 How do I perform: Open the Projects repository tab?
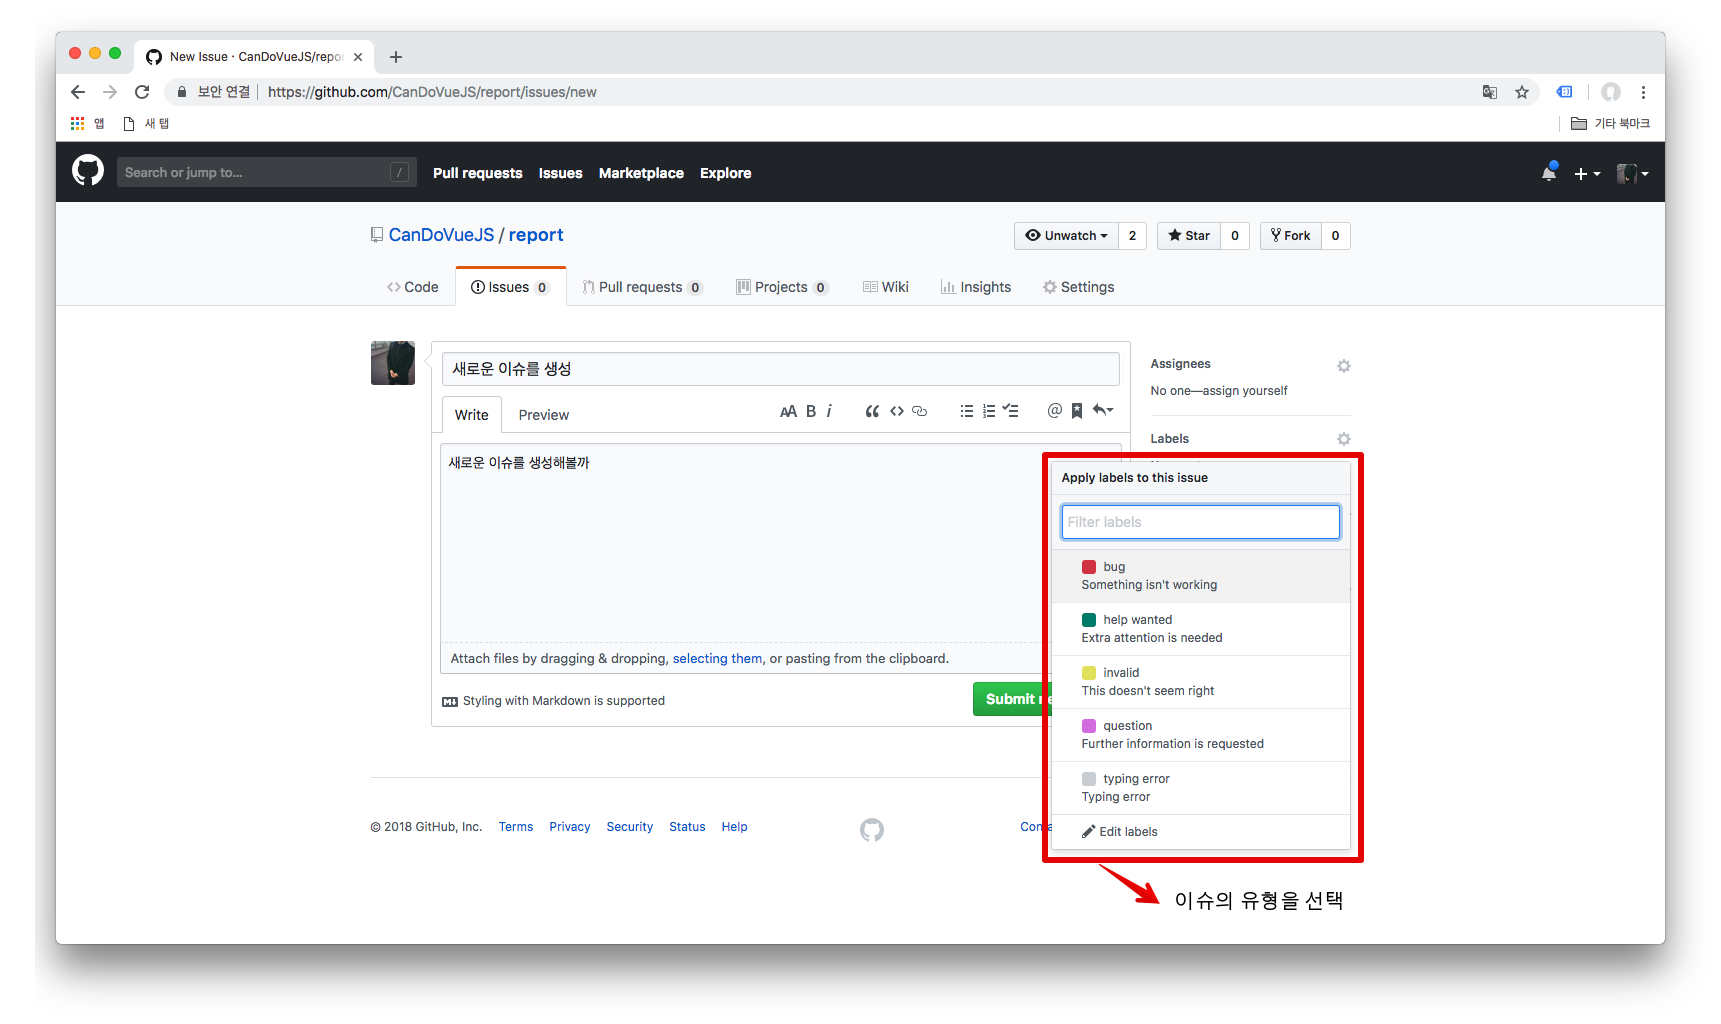[x=782, y=287]
